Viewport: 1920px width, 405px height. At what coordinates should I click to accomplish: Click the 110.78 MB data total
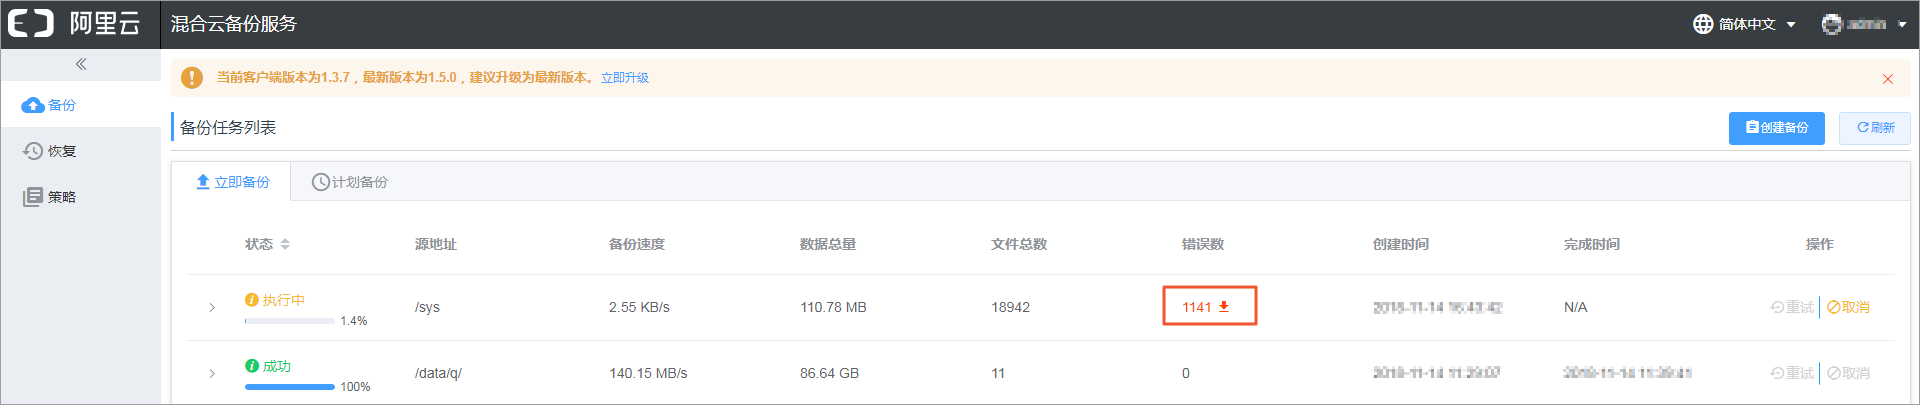pos(833,307)
